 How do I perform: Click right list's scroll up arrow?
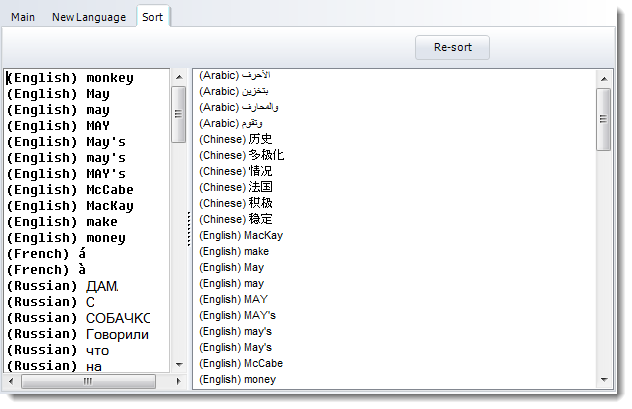[604, 77]
